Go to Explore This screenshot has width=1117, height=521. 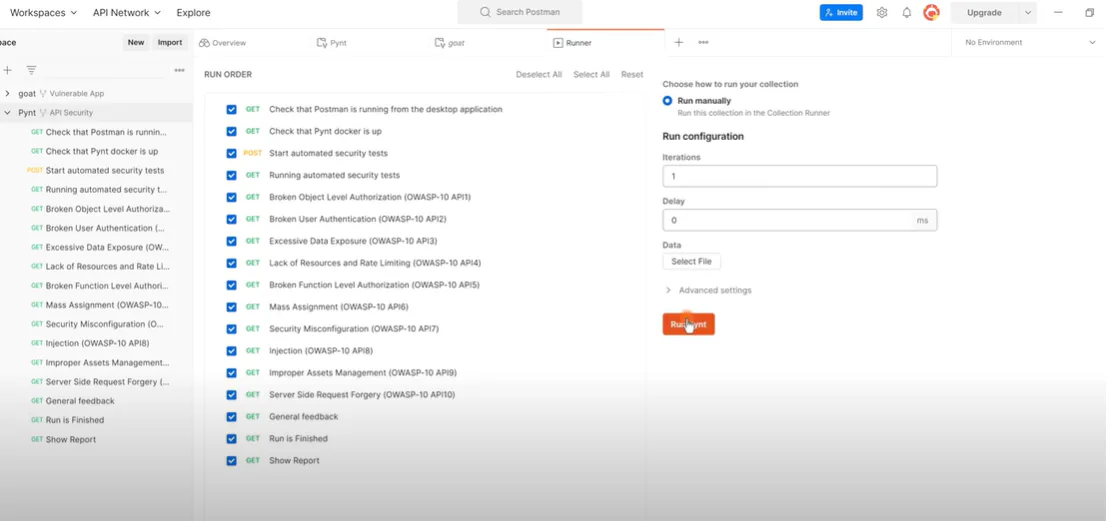pos(193,13)
